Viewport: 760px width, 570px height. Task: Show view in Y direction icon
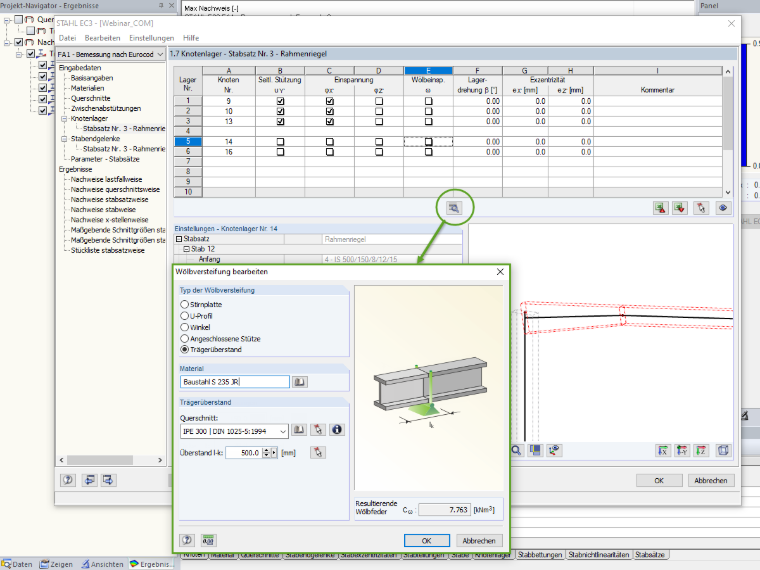pos(682,451)
